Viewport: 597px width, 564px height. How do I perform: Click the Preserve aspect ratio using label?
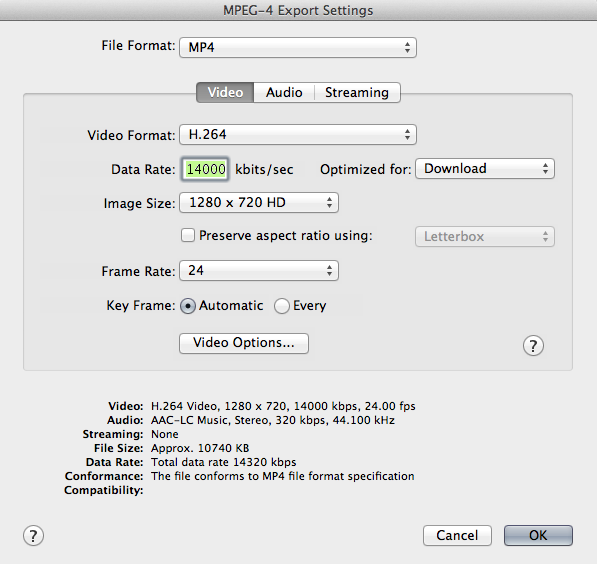click(x=286, y=235)
